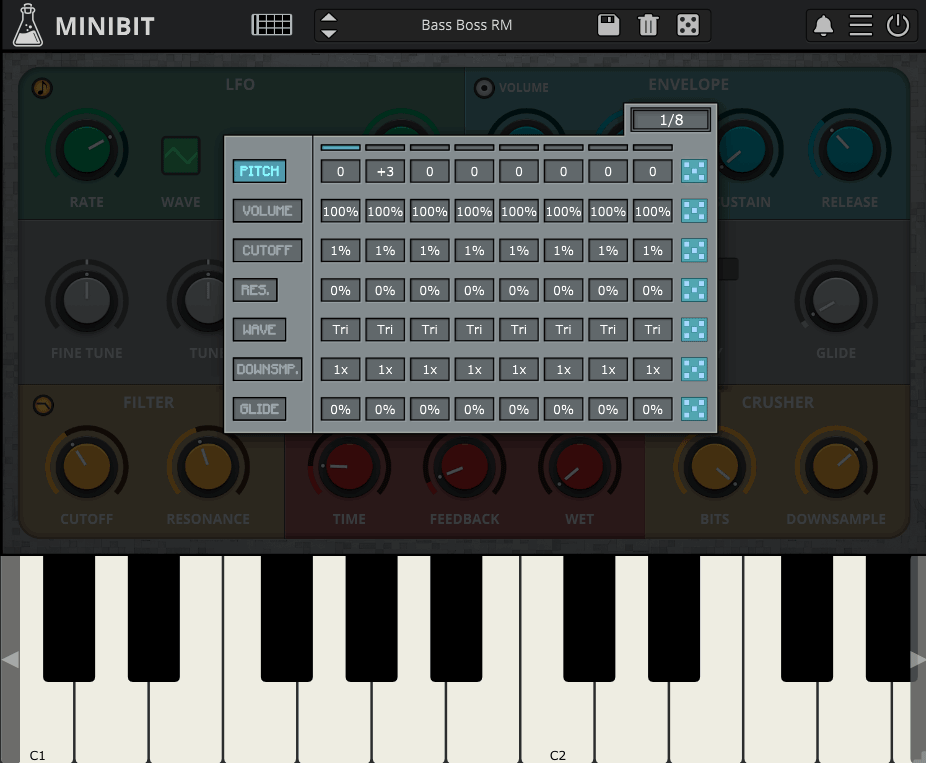Randomize preset with the dice icon
926x763 pixels.
tap(688, 25)
